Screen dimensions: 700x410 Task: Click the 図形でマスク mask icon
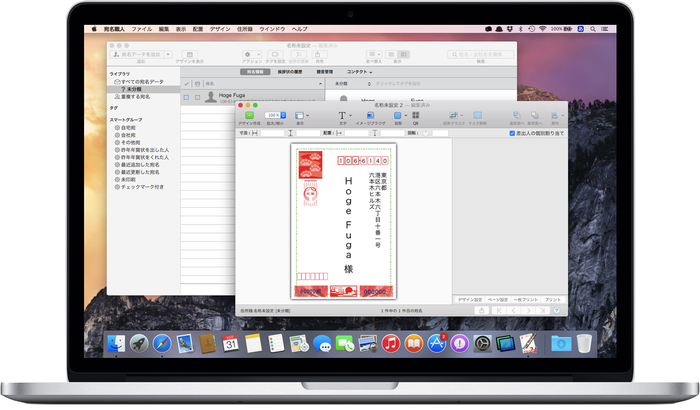click(453, 115)
